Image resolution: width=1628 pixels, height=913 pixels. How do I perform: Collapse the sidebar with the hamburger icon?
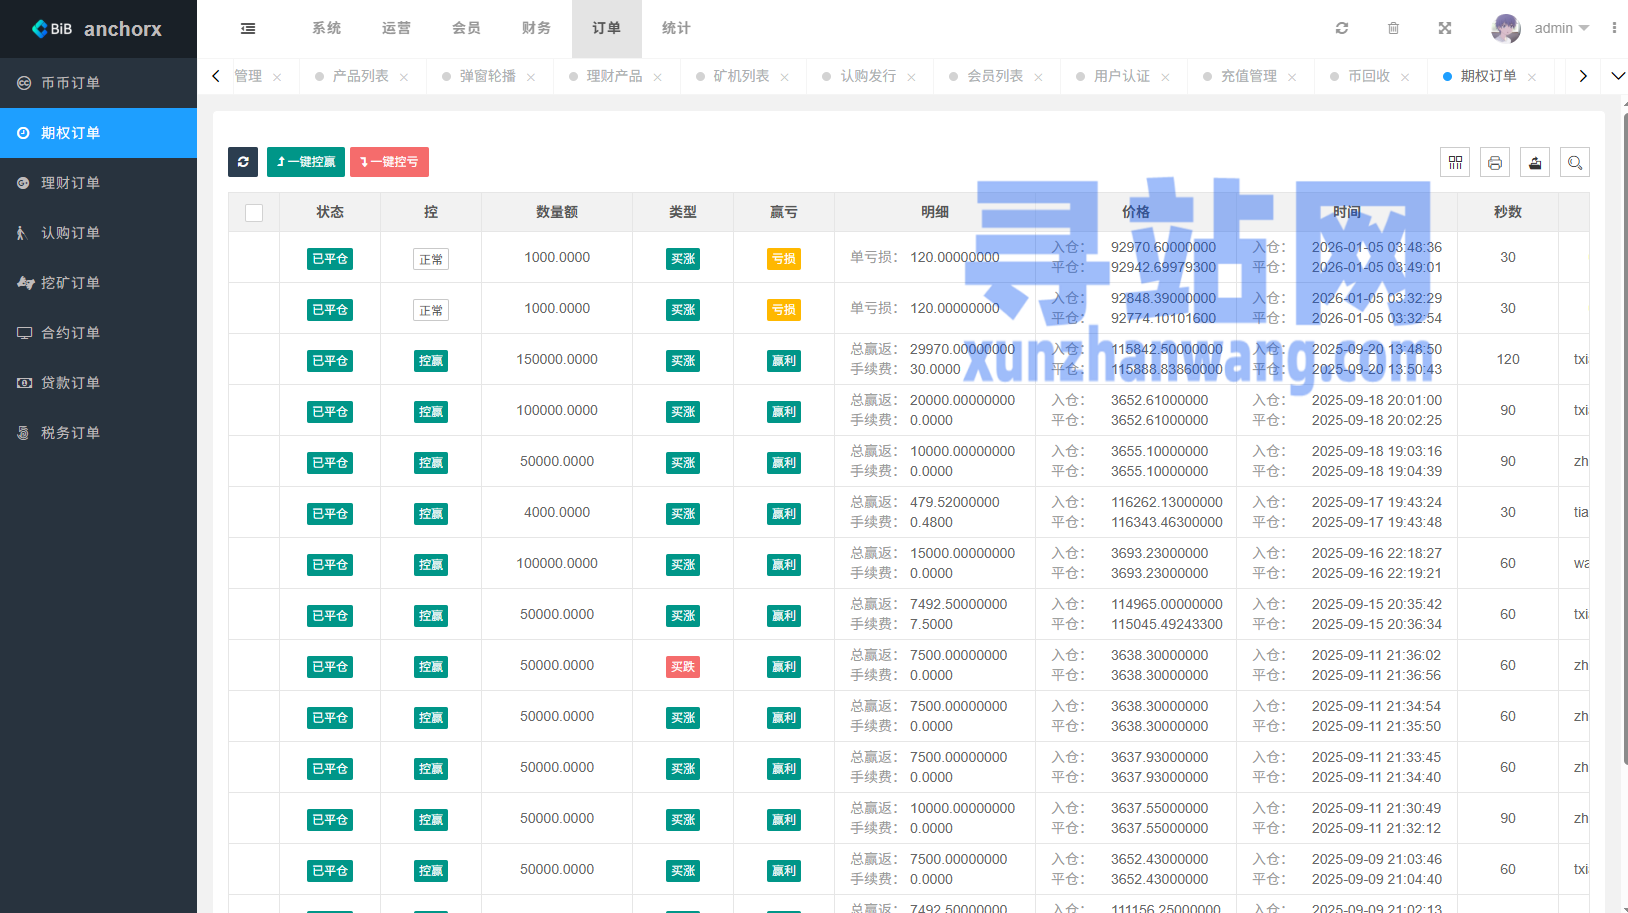click(248, 29)
